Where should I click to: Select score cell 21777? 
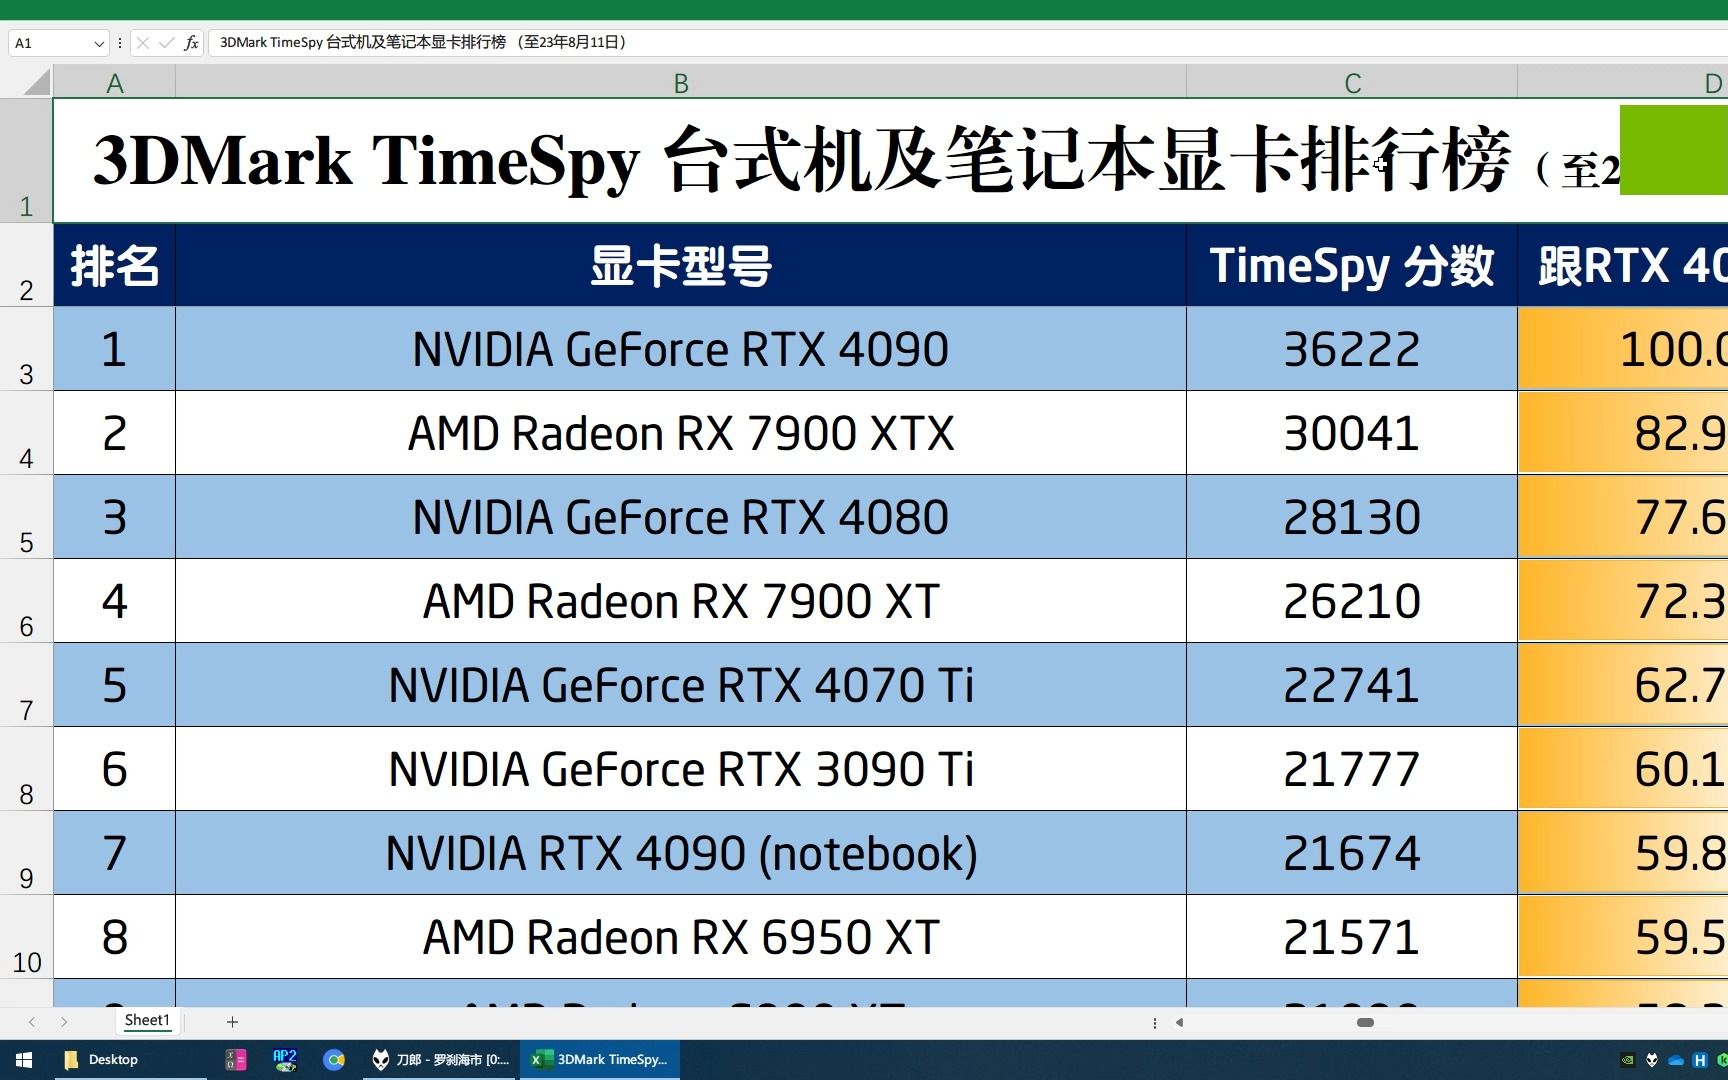click(x=1352, y=769)
